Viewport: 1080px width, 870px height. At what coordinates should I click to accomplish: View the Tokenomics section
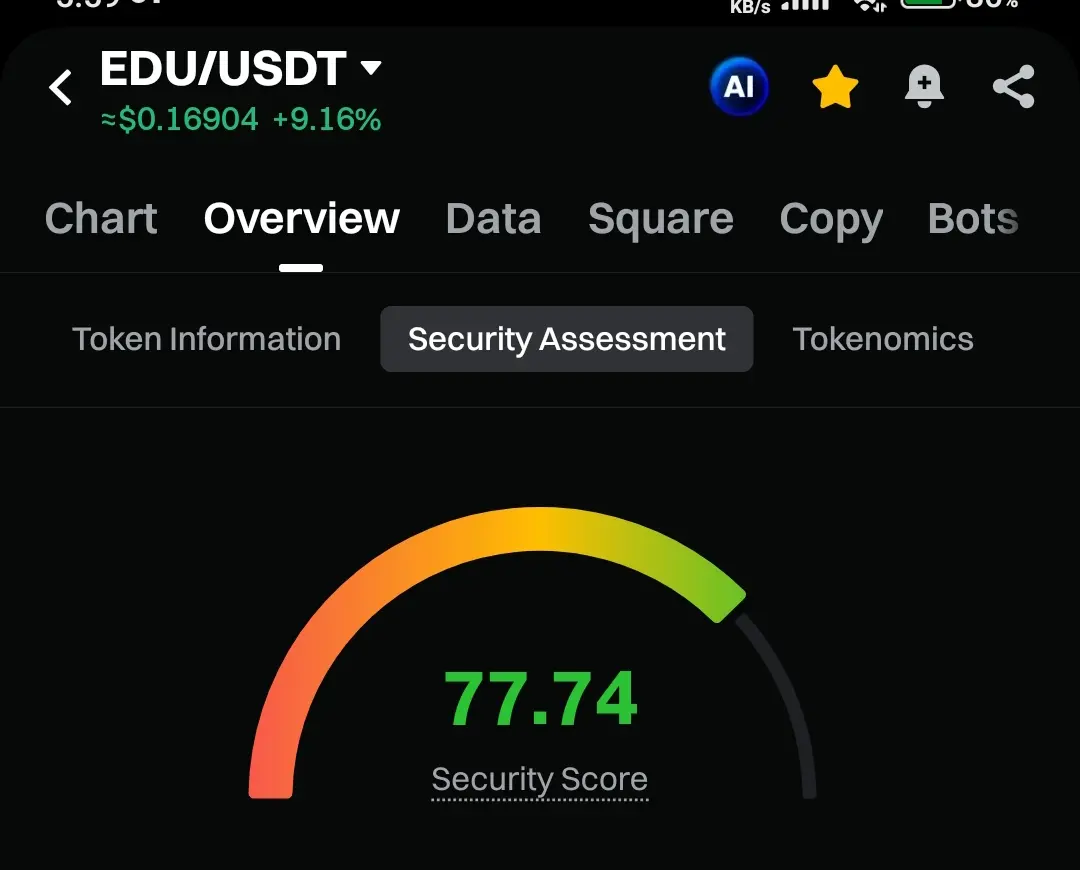pos(883,339)
